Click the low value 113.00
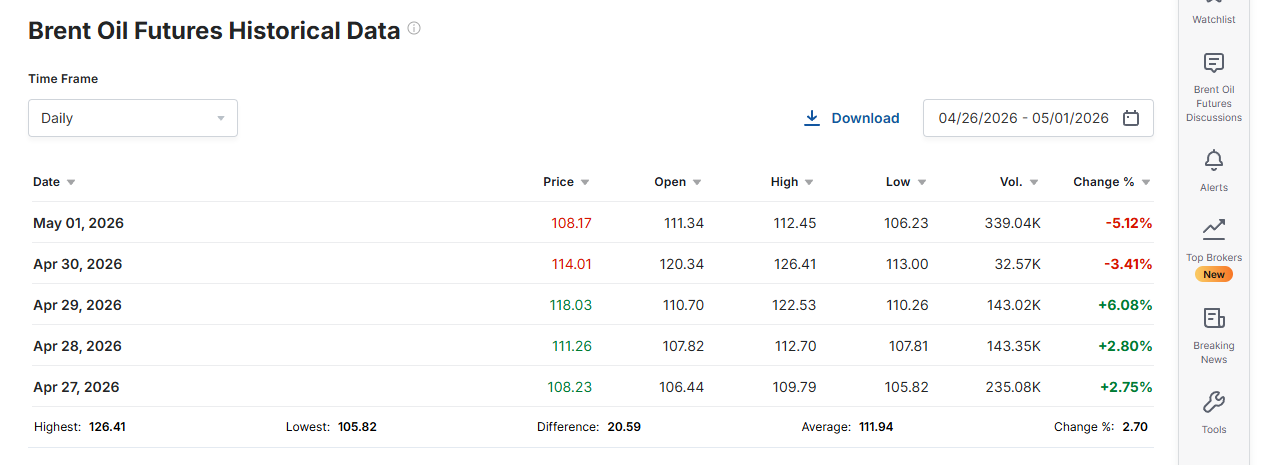1278x465 pixels. click(x=908, y=264)
